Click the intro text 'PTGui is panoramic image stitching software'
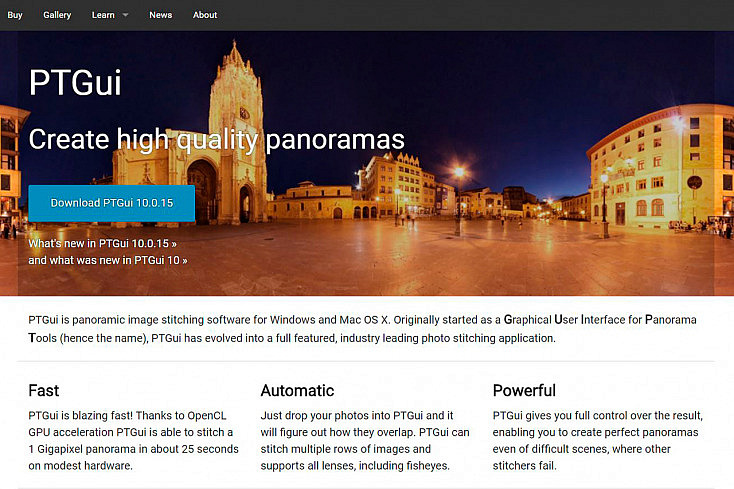The width and height of the screenshot is (734, 489). [x=139, y=320]
